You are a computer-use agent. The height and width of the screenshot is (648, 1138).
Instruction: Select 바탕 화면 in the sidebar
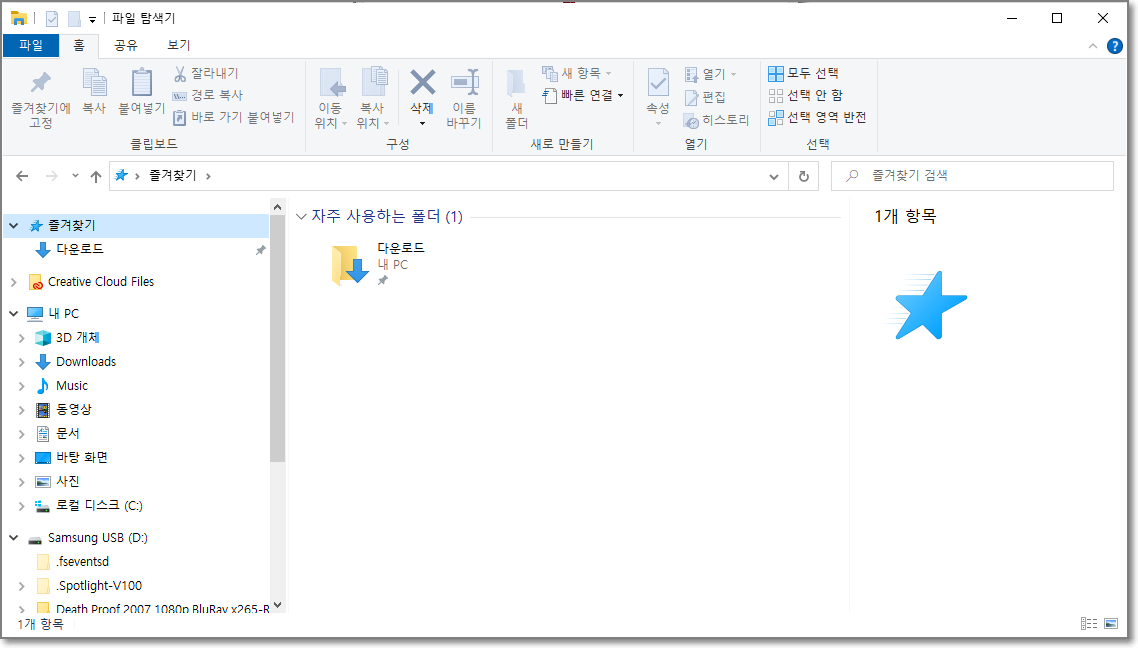pos(82,457)
